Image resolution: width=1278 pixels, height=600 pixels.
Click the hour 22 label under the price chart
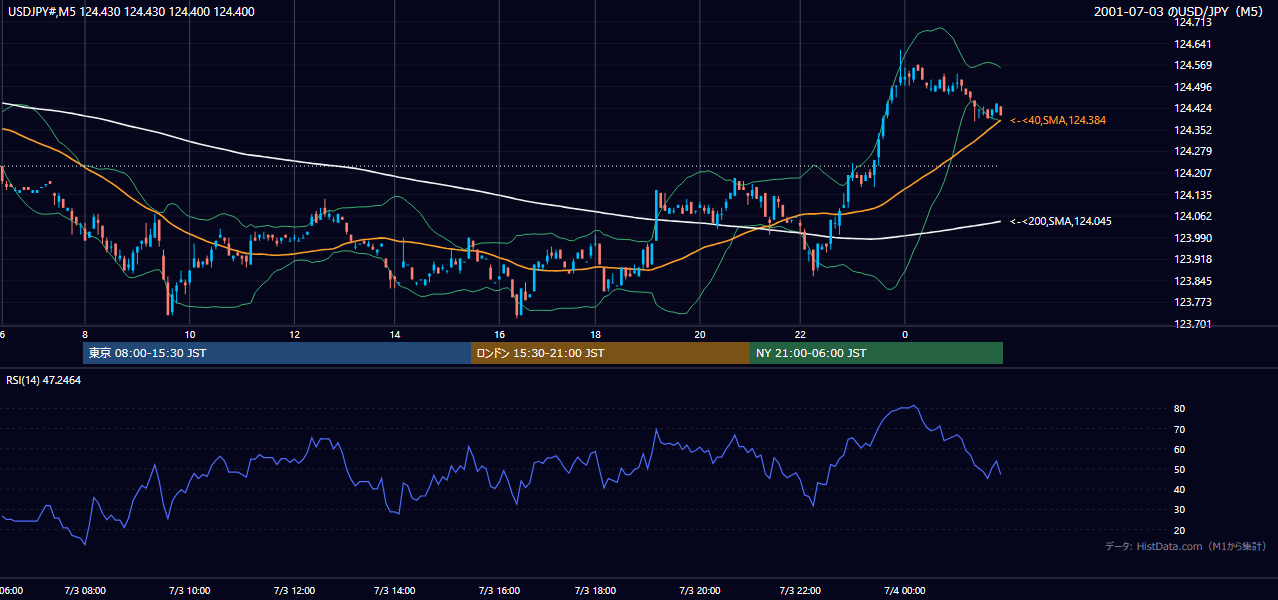tap(800, 334)
